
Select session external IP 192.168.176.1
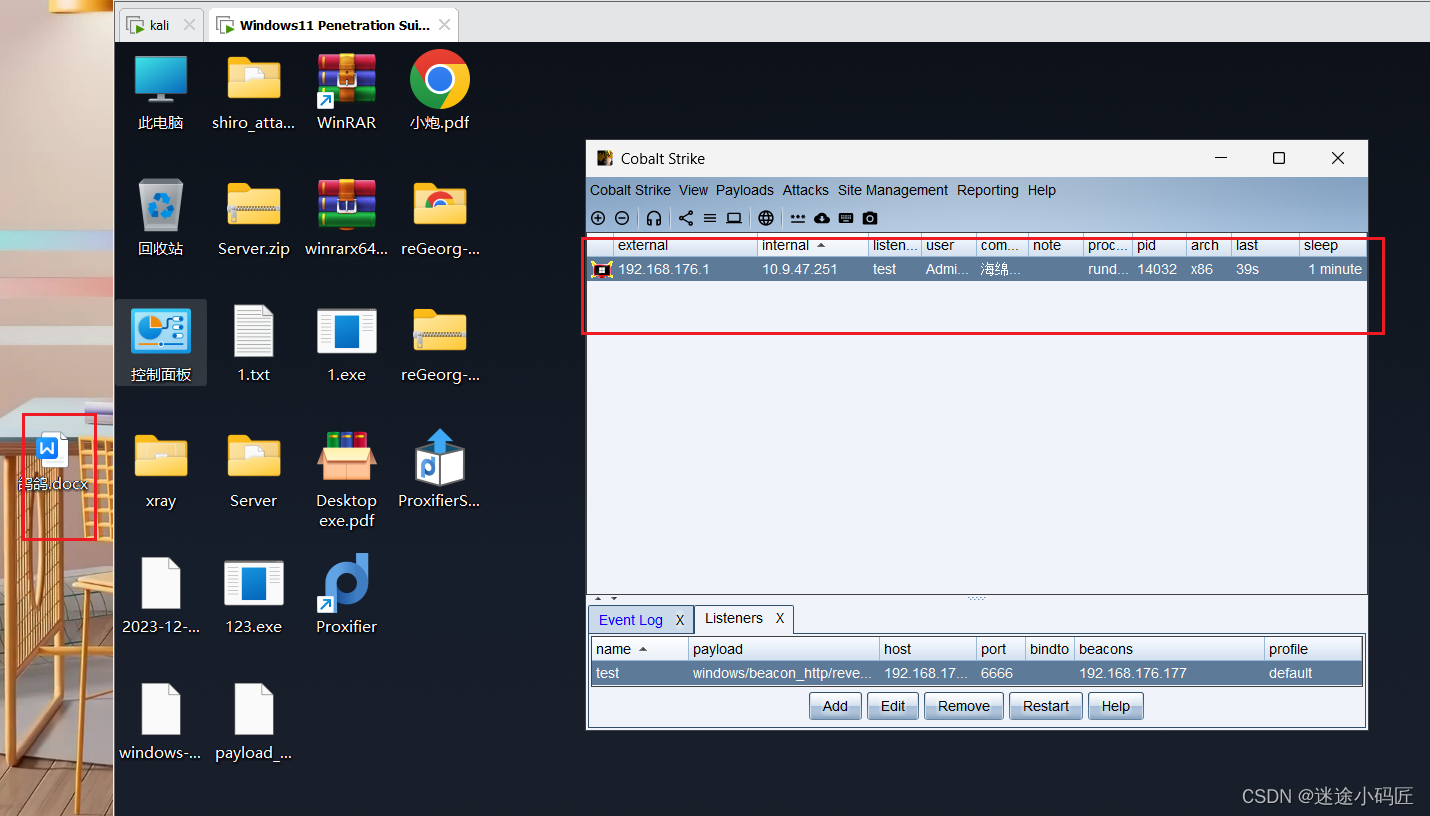664,269
